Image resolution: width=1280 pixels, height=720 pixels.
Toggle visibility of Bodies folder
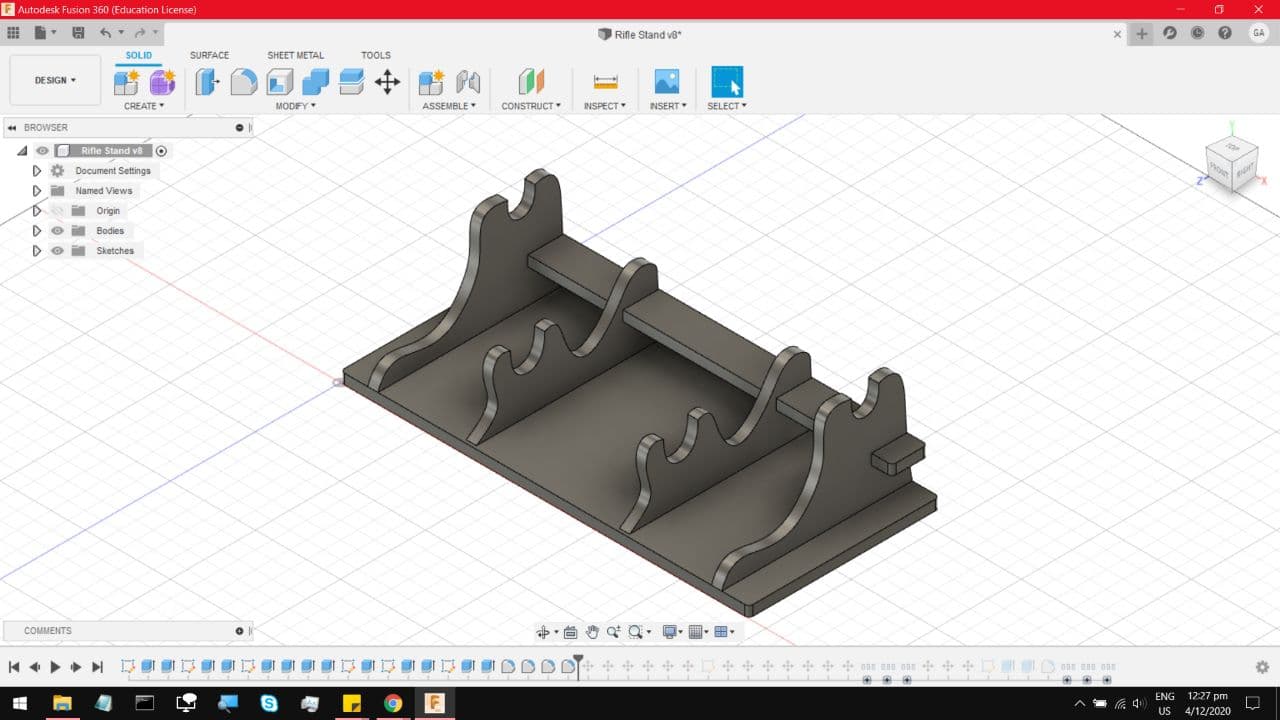(x=57, y=231)
